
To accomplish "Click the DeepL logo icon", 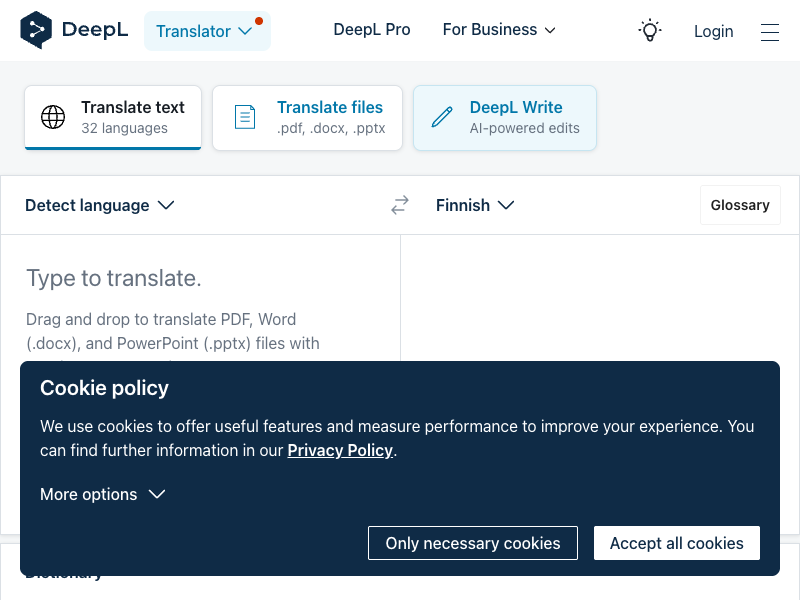I will tap(36, 30).
